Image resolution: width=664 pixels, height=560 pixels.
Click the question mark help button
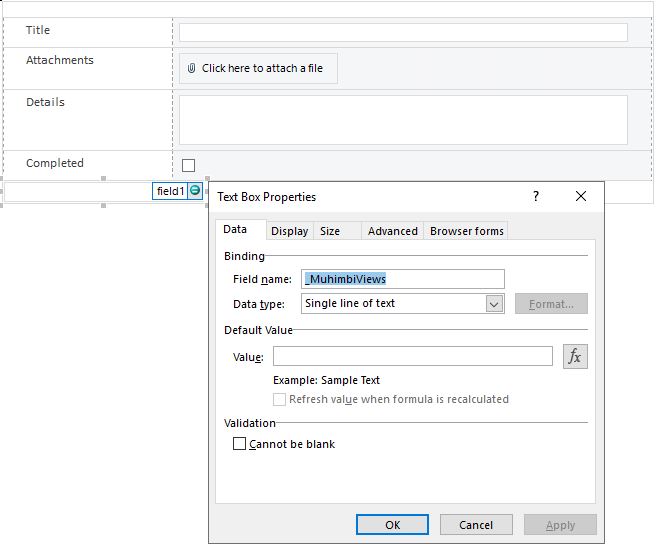point(535,197)
